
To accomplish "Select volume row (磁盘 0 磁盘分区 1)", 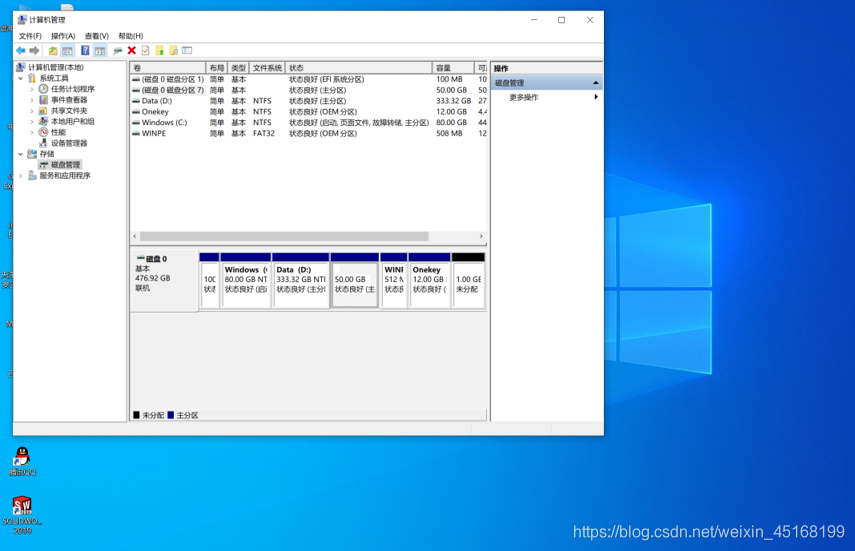I will pyautogui.click(x=309, y=79).
